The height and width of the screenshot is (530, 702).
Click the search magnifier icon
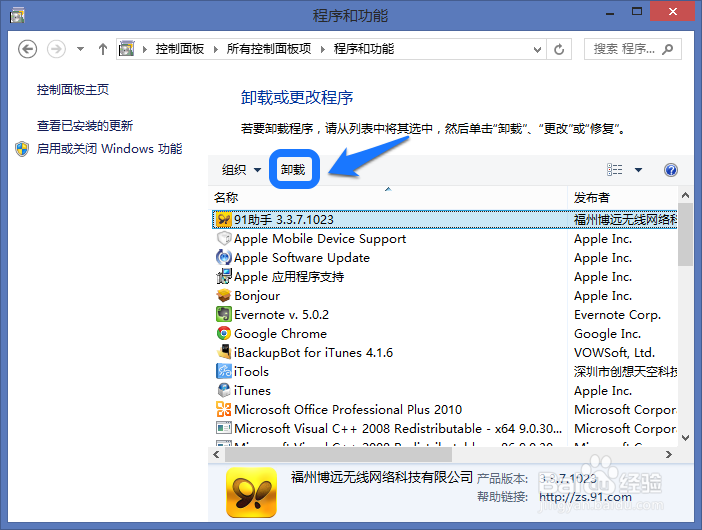pyautogui.click(x=668, y=49)
